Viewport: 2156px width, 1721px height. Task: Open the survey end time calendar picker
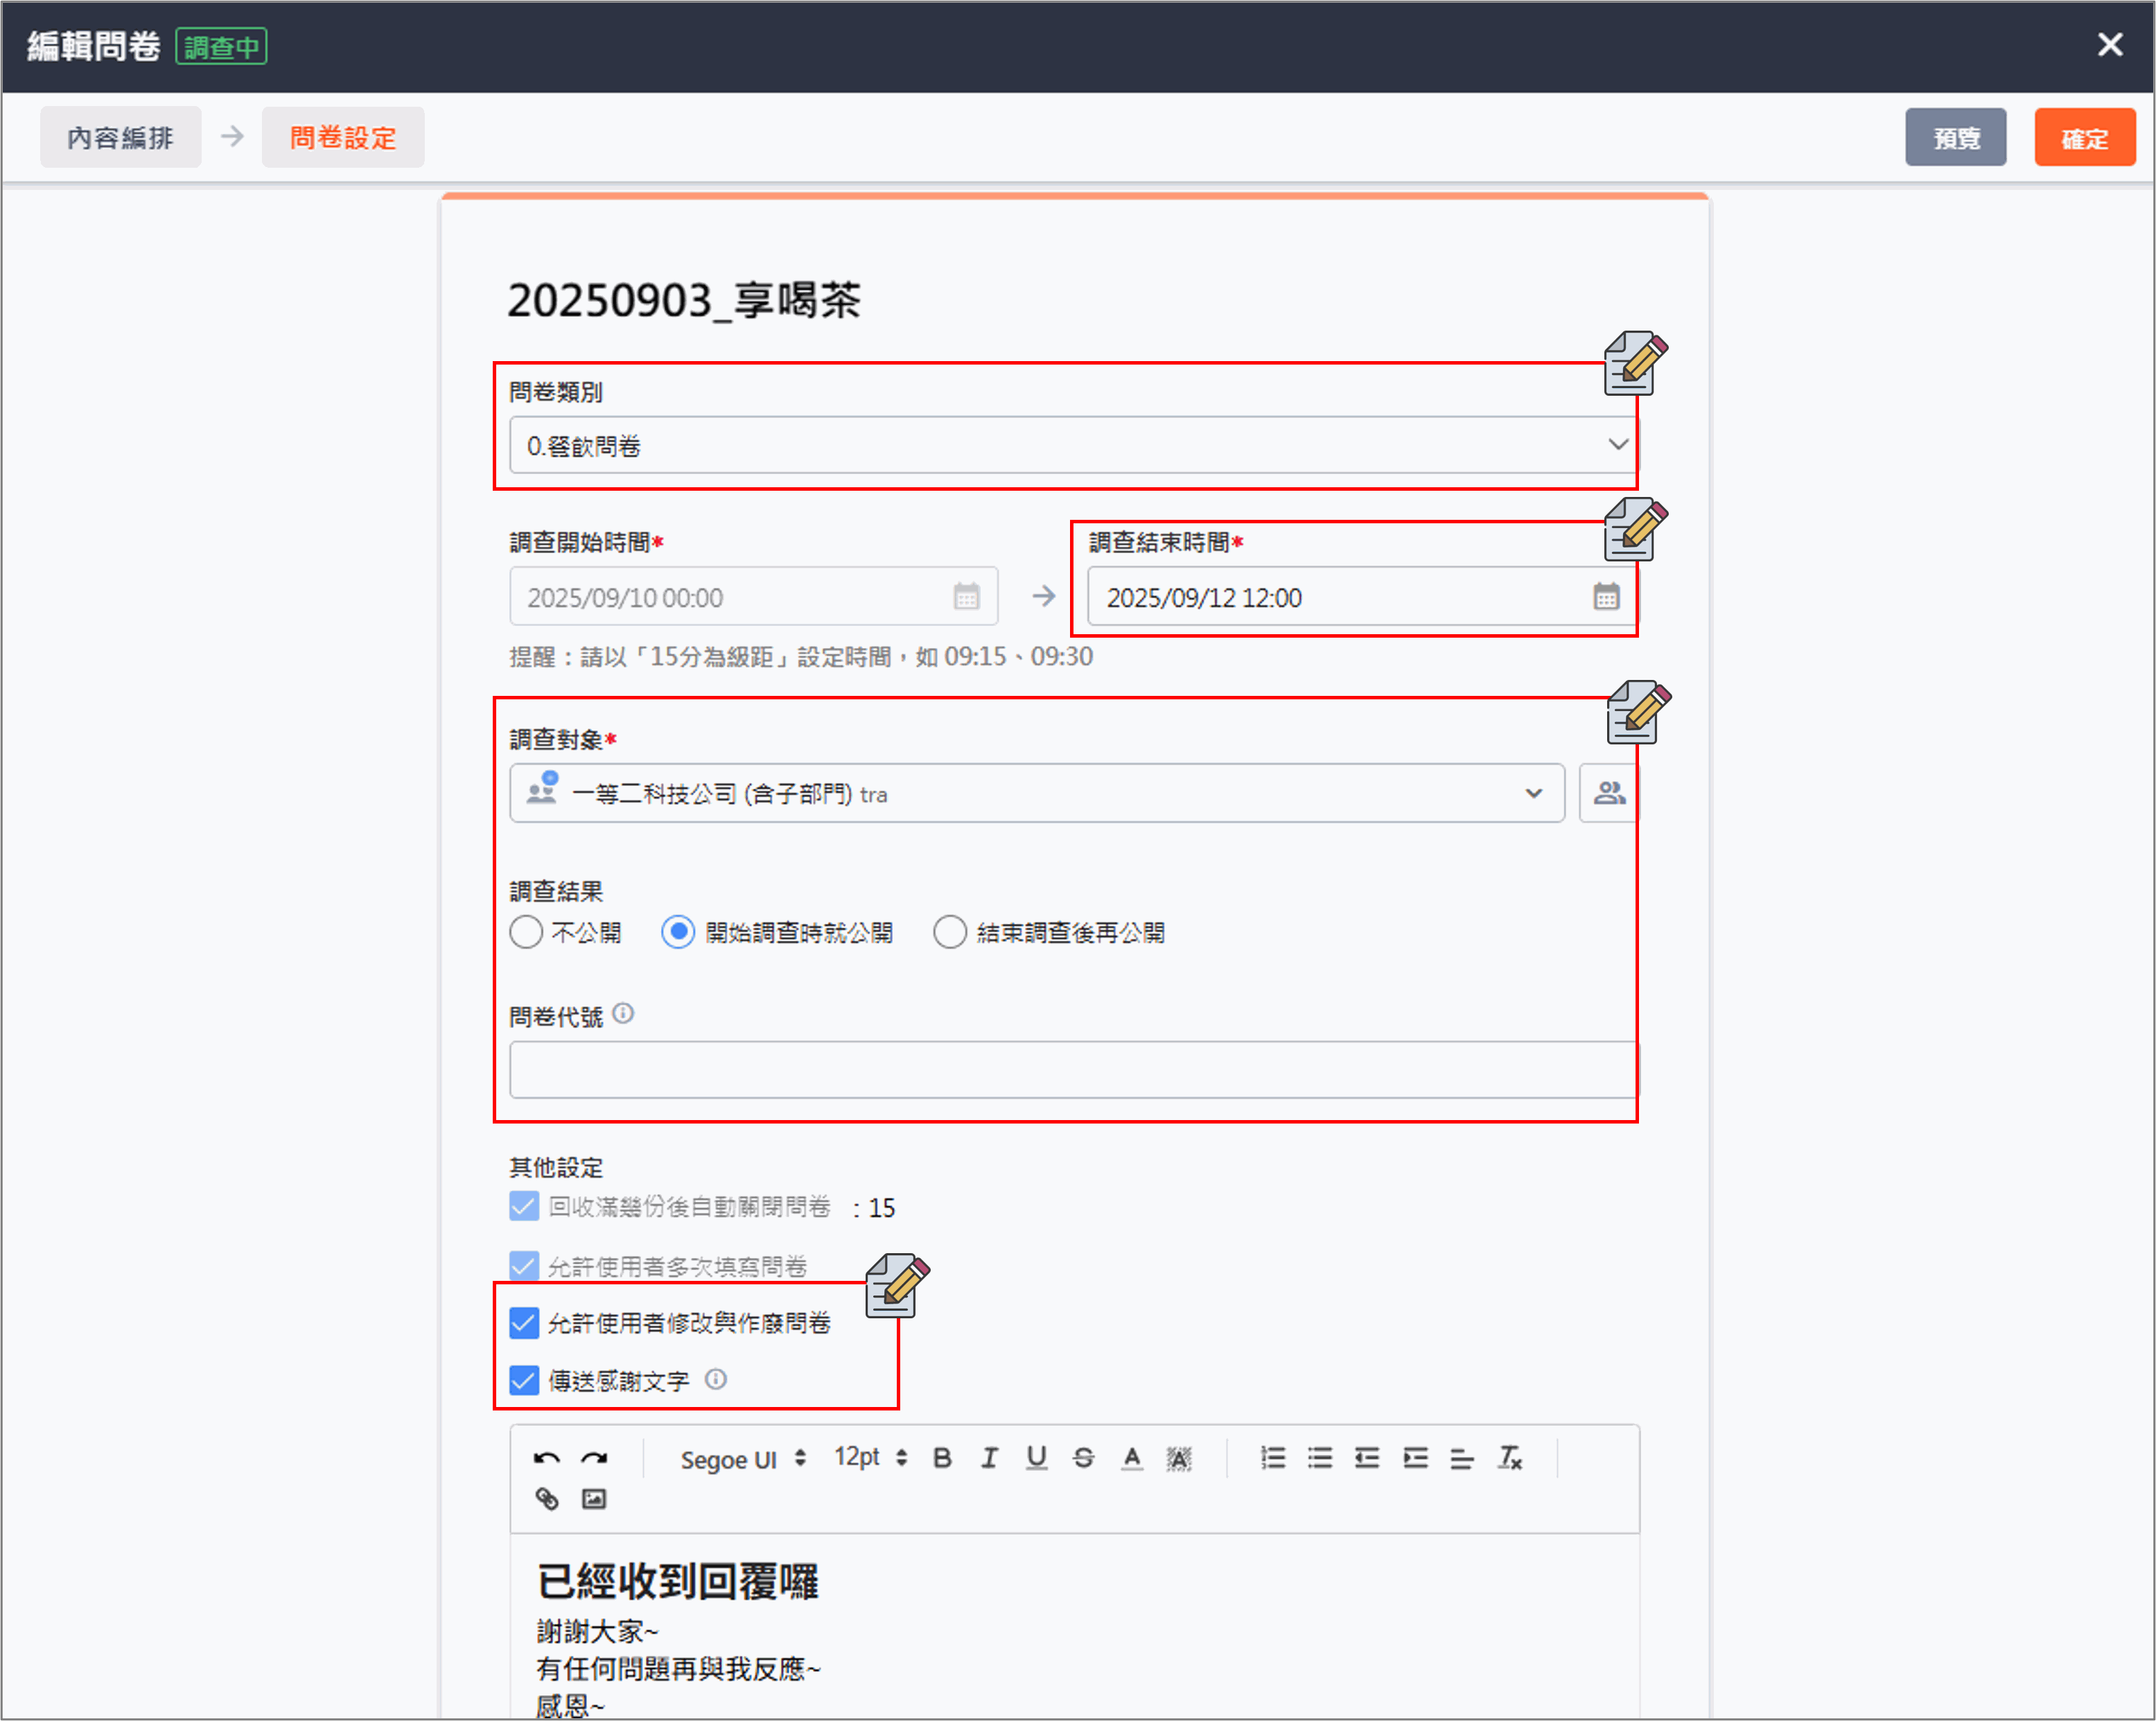click(1605, 597)
